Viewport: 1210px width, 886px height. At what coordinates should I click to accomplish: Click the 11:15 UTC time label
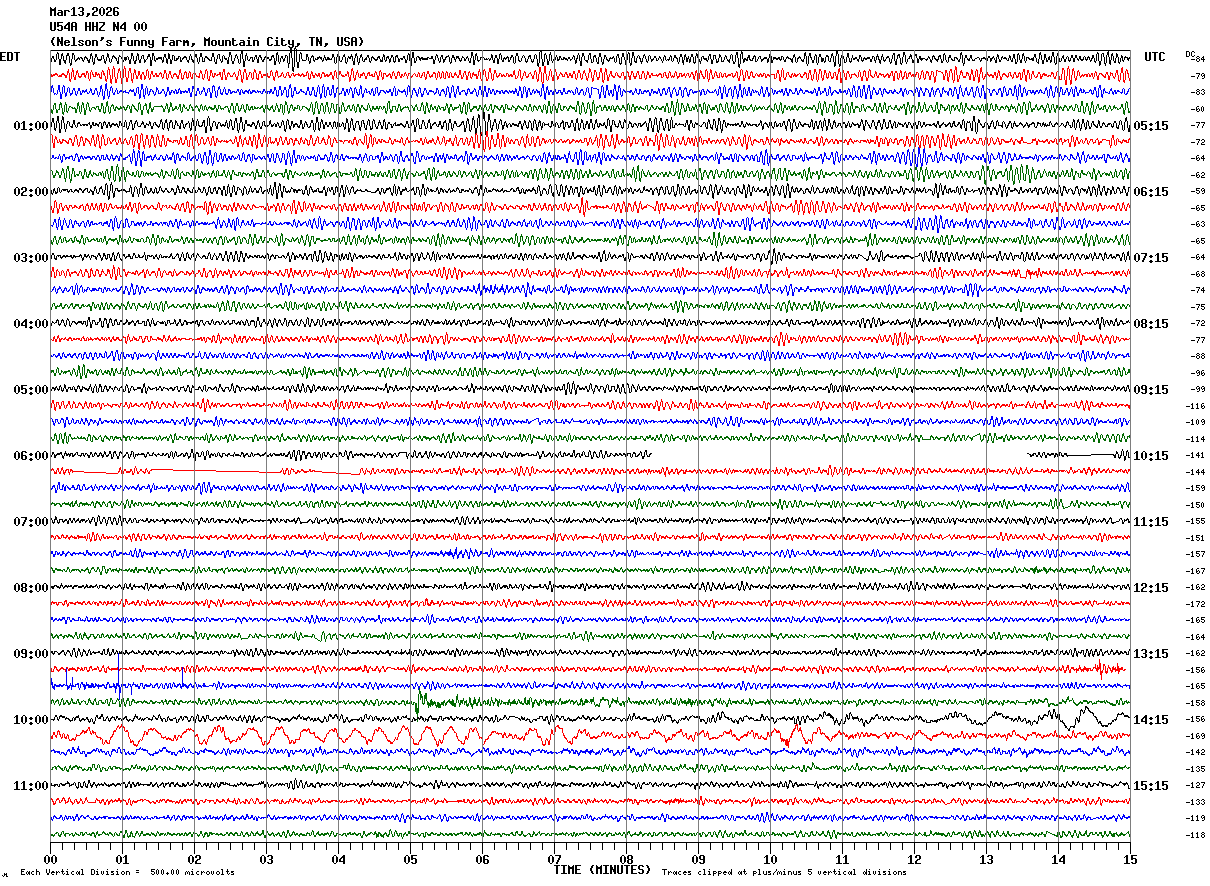pos(1151,522)
